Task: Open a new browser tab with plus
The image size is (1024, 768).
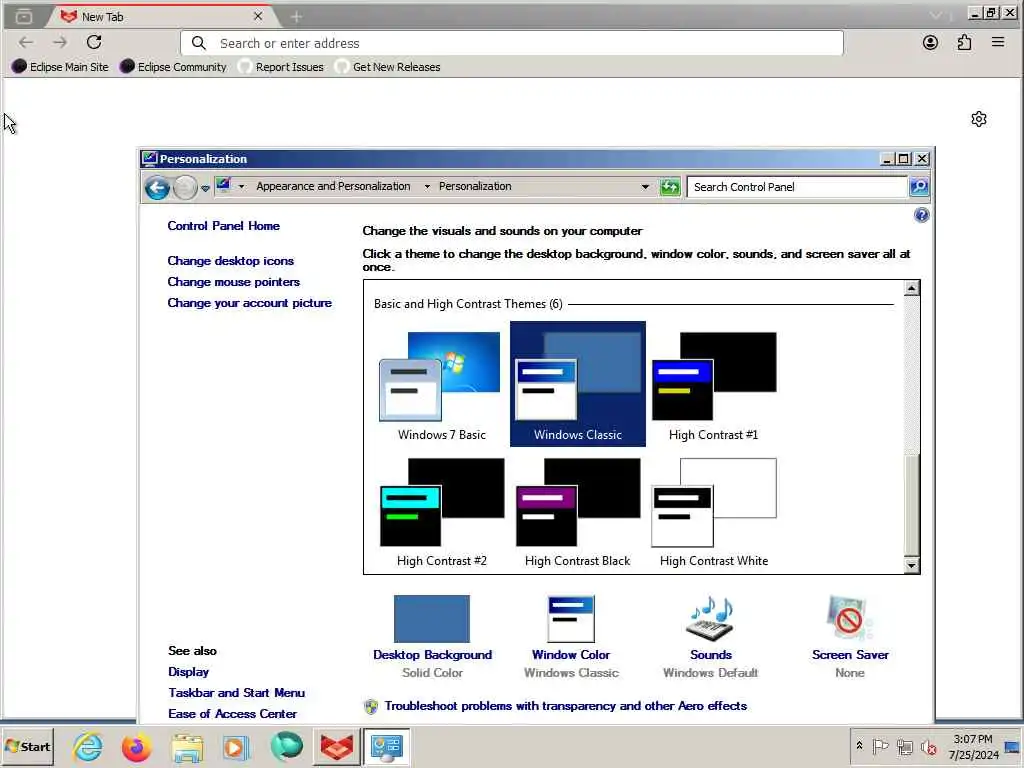Action: pos(296,17)
